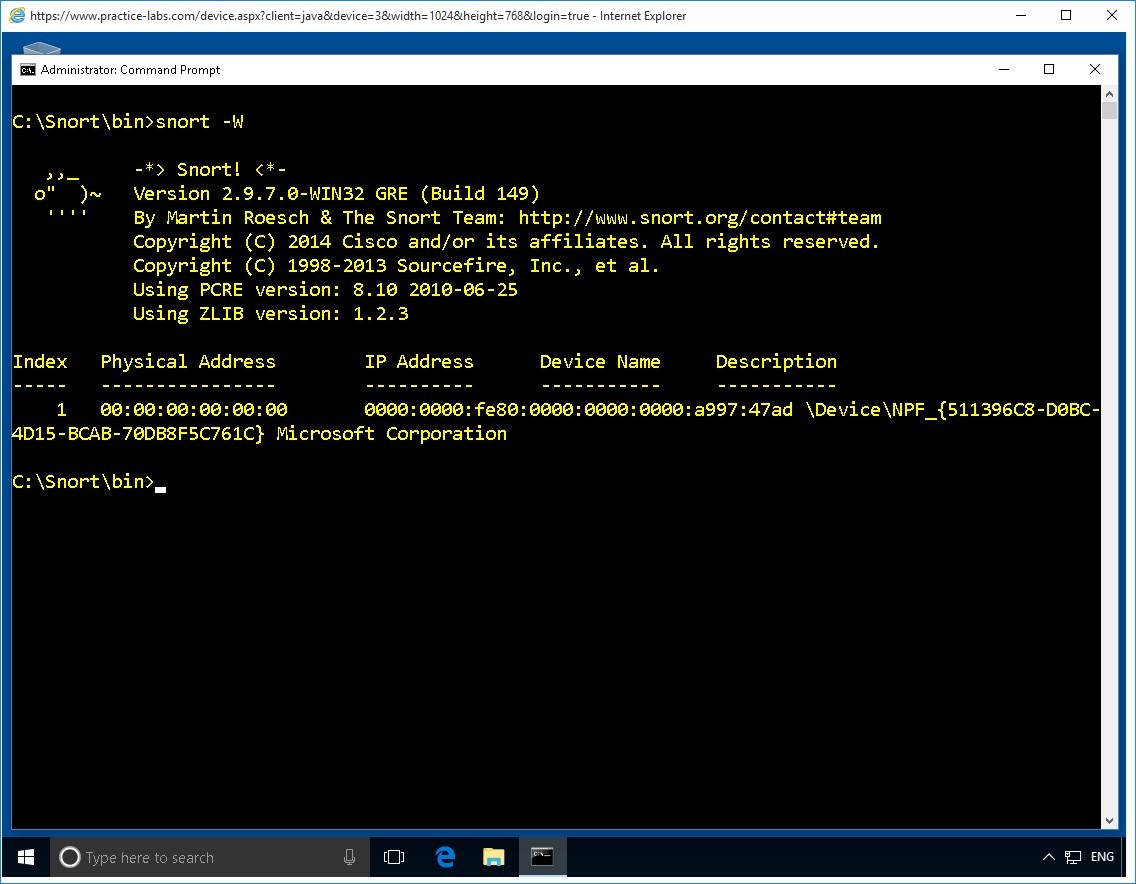Open File Explorer from the taskbar
Viewport: 1136px width, 884px height.
pos(493,857)
